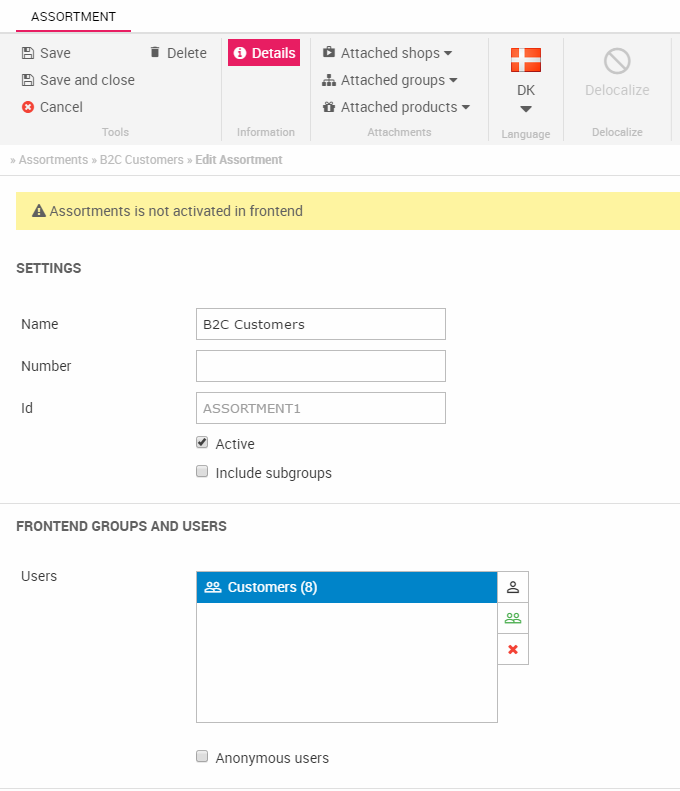Viewport: 680px width, 791px height.
Task: Click the Delocalize icon
Action: [617, 62]
